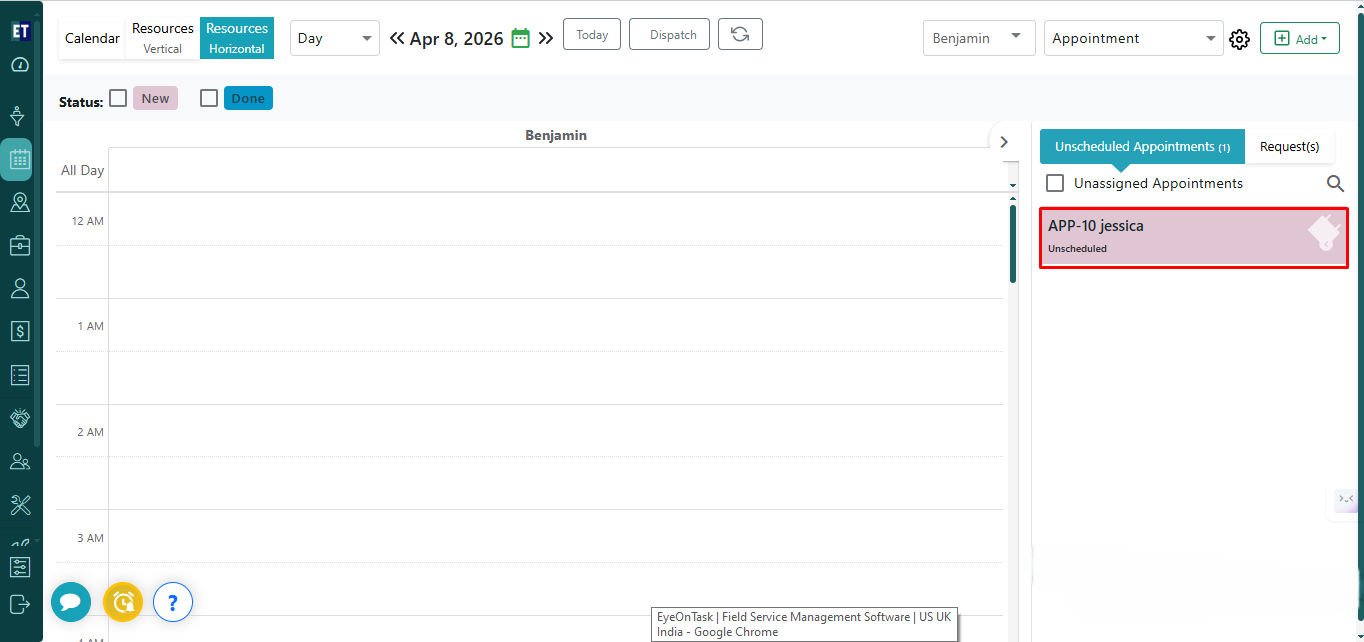Click the Dispatch button
Screen dimensions: 1364x642
pyautogui.click(x=669, y=35)
